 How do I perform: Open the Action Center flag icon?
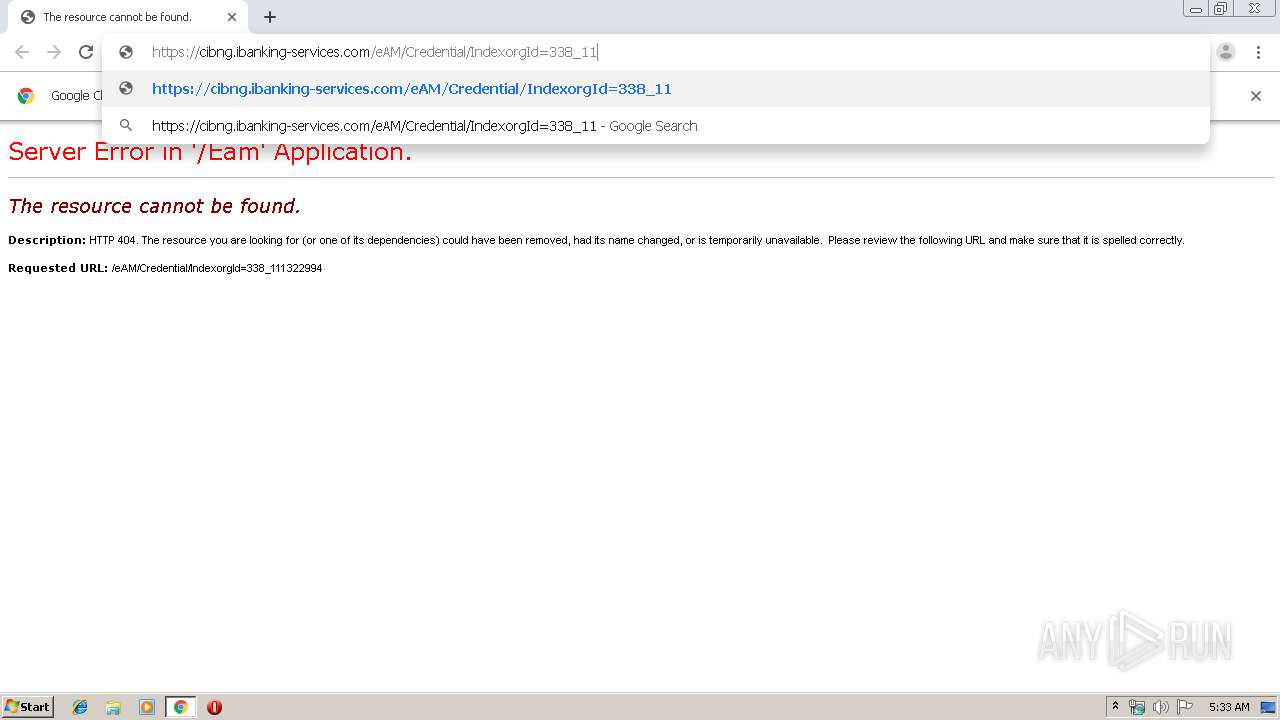tap(1185, 707)
